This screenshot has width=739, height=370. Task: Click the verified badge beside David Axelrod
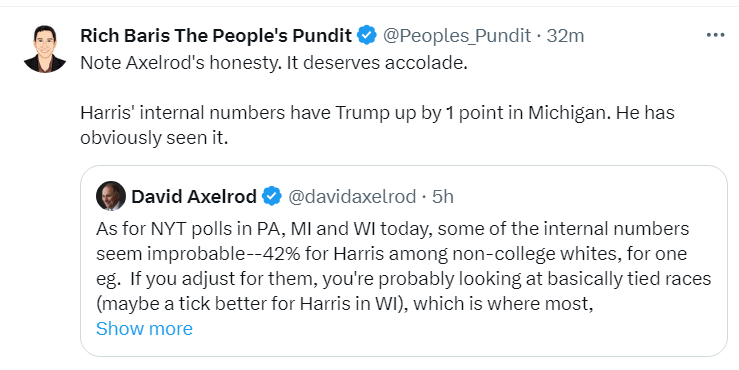tap(272, 196)
